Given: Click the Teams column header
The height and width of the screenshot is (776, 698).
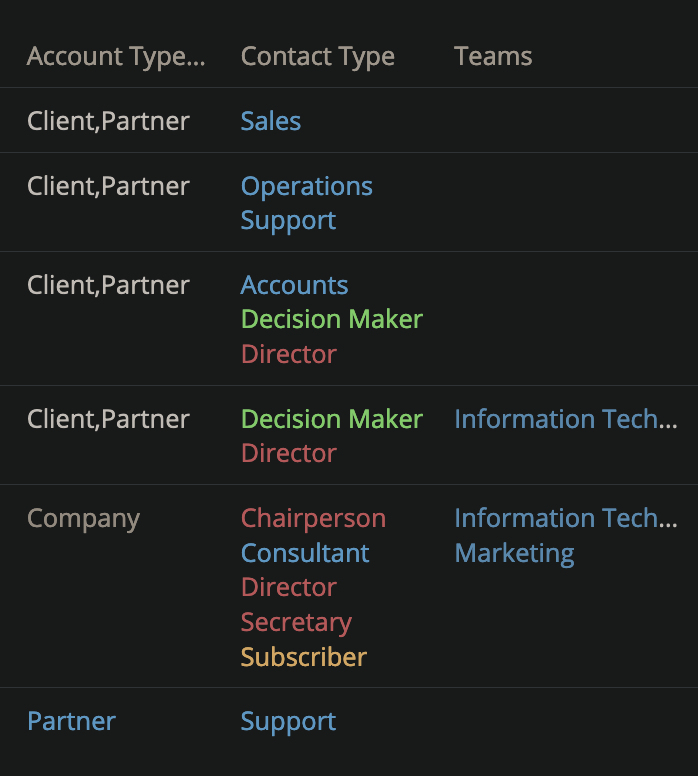Looking at the screenshot, I should [x=493, y=57].
